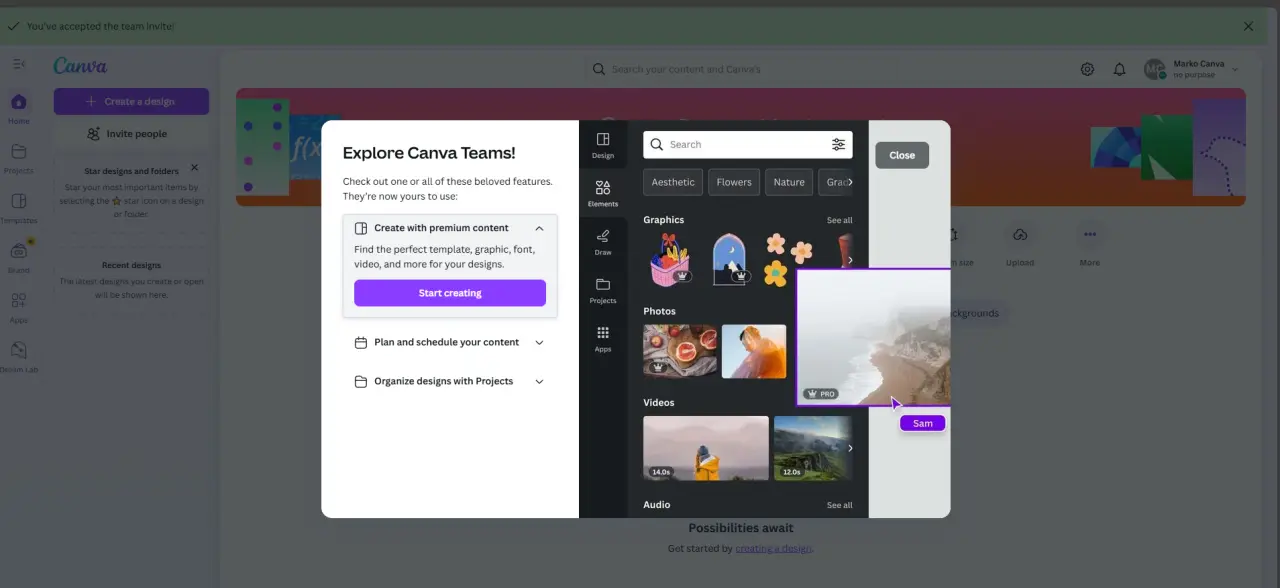This screenshot has height=588, width=1280.
Task: Dismiss the team invite notification banner
Action: point(1248,26)
